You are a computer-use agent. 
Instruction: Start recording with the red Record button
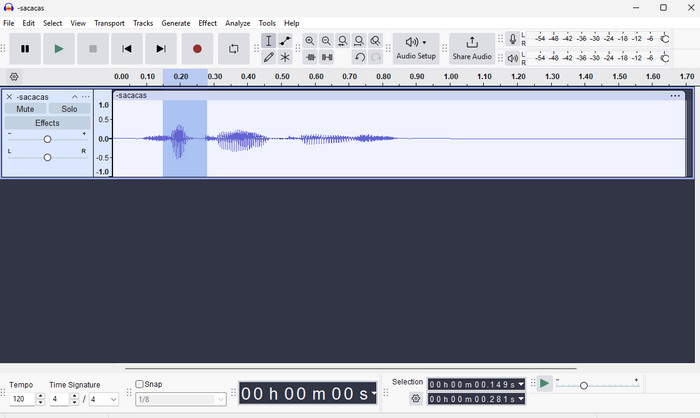point(197,49)
